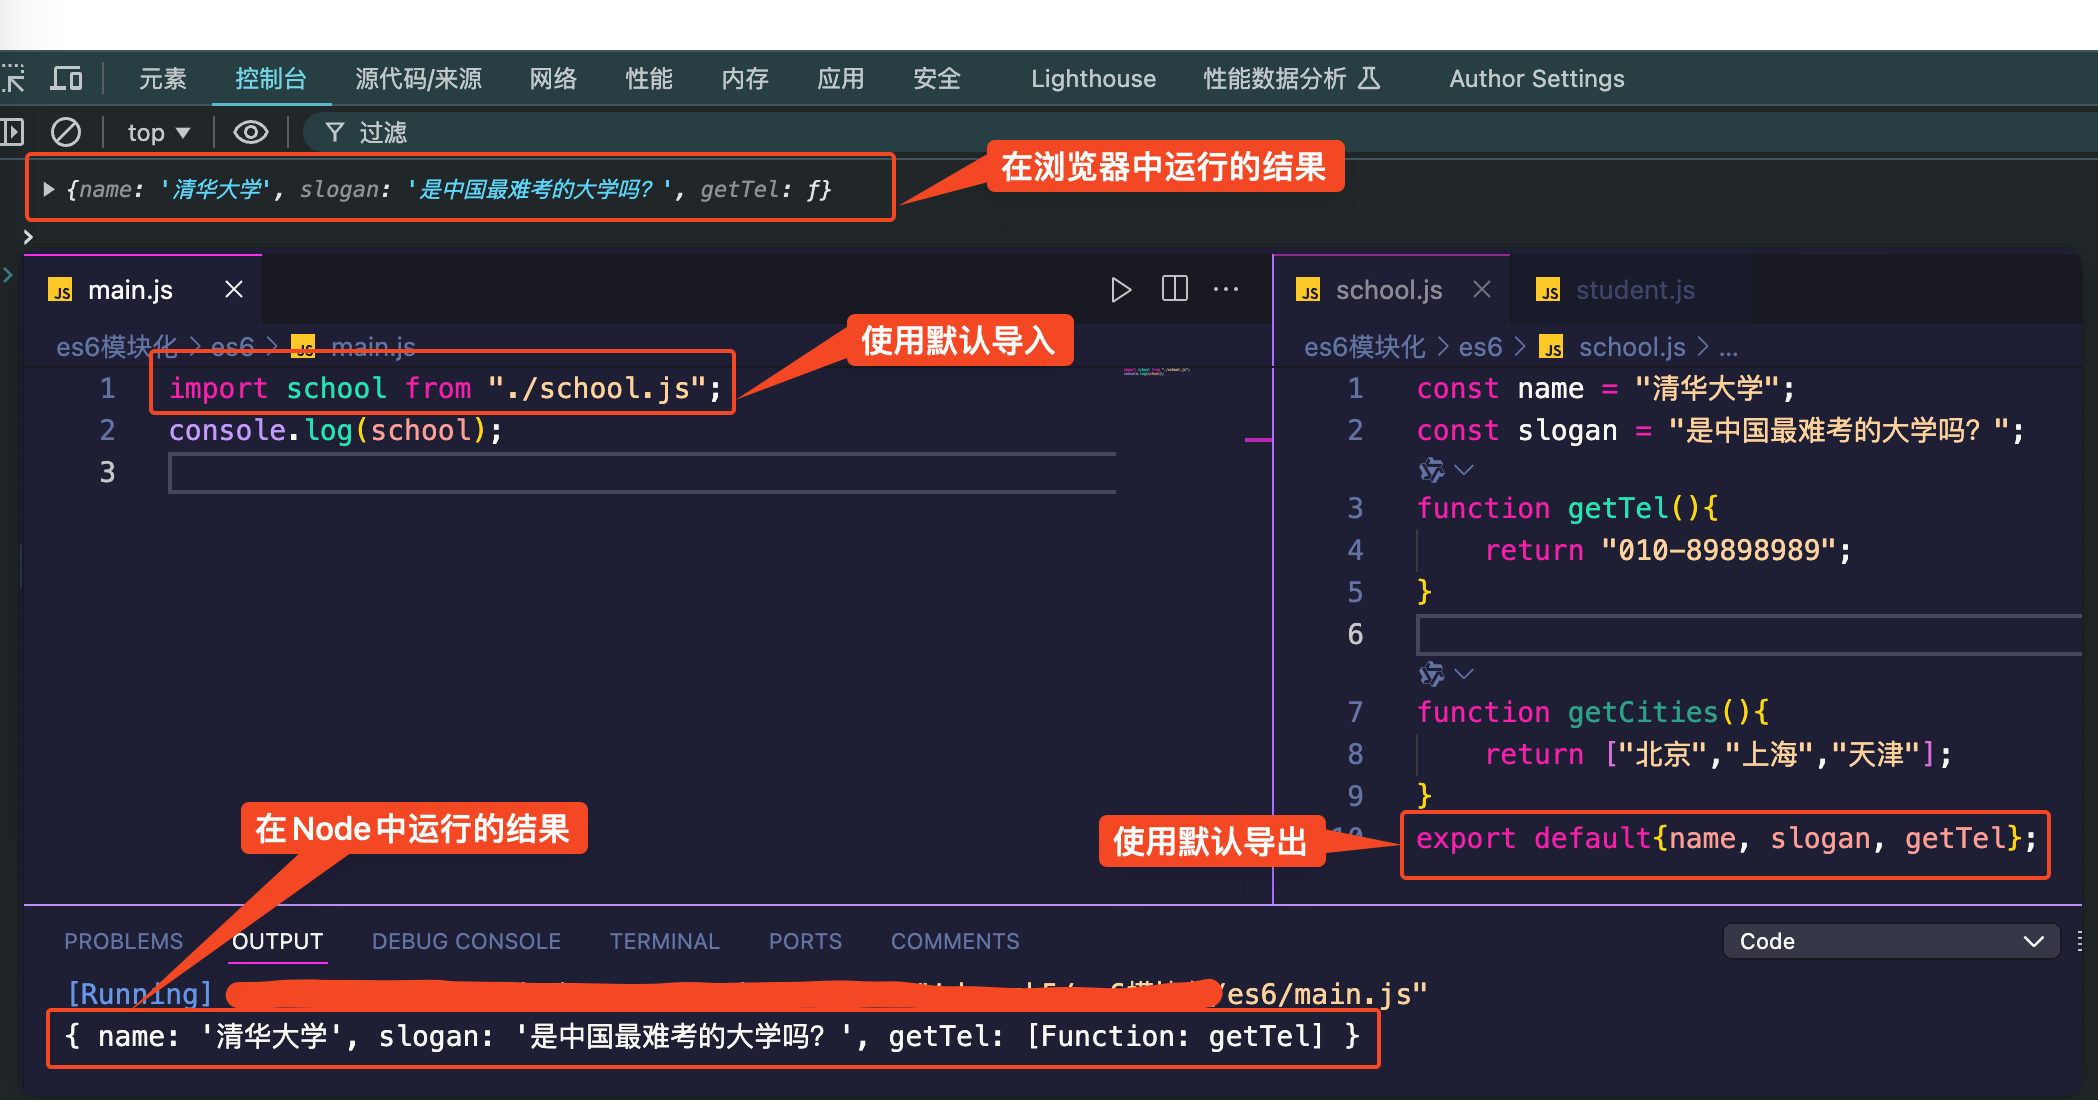Toggle the device toolbar icon
This screenshot has height=1100, width=2098.
point(67,78)
